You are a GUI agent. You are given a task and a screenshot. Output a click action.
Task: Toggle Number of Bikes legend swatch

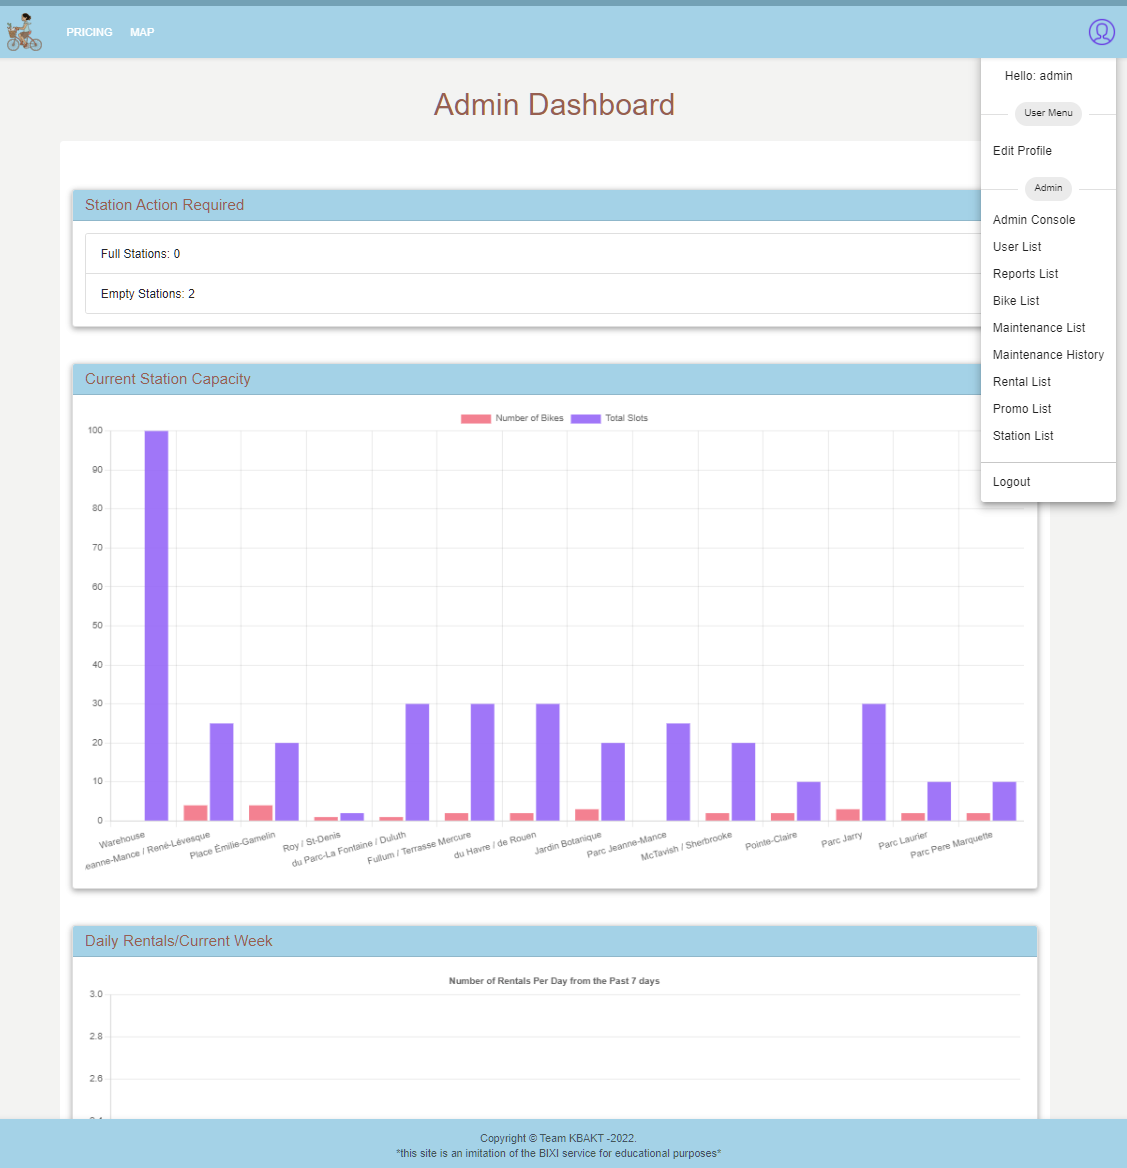pos(476,418)
